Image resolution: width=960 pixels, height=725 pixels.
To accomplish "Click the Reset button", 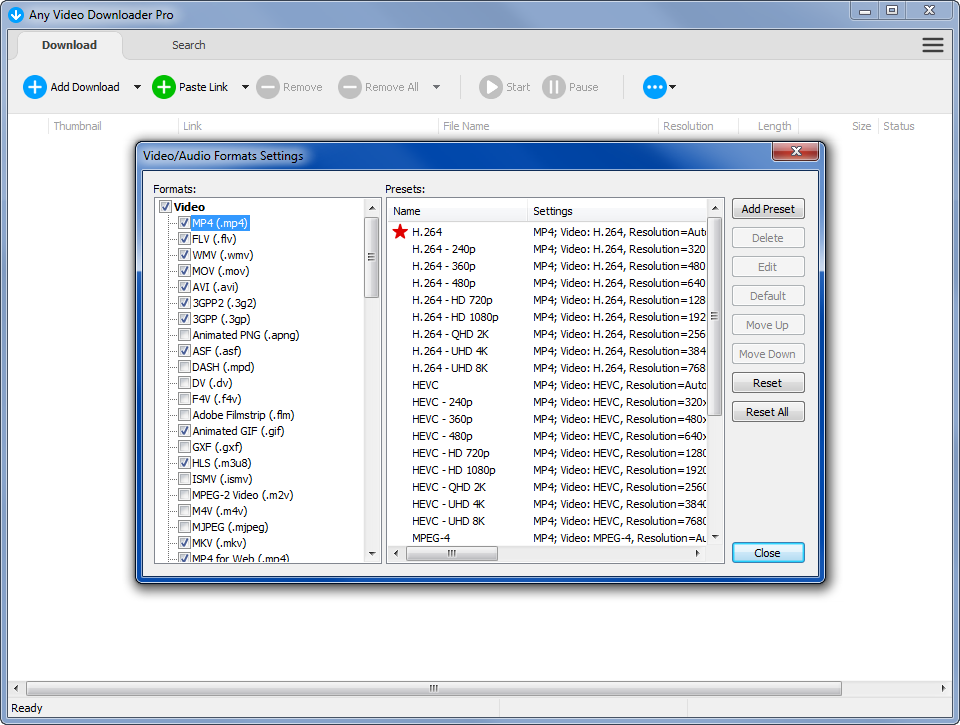I will [x=768, y=383].
